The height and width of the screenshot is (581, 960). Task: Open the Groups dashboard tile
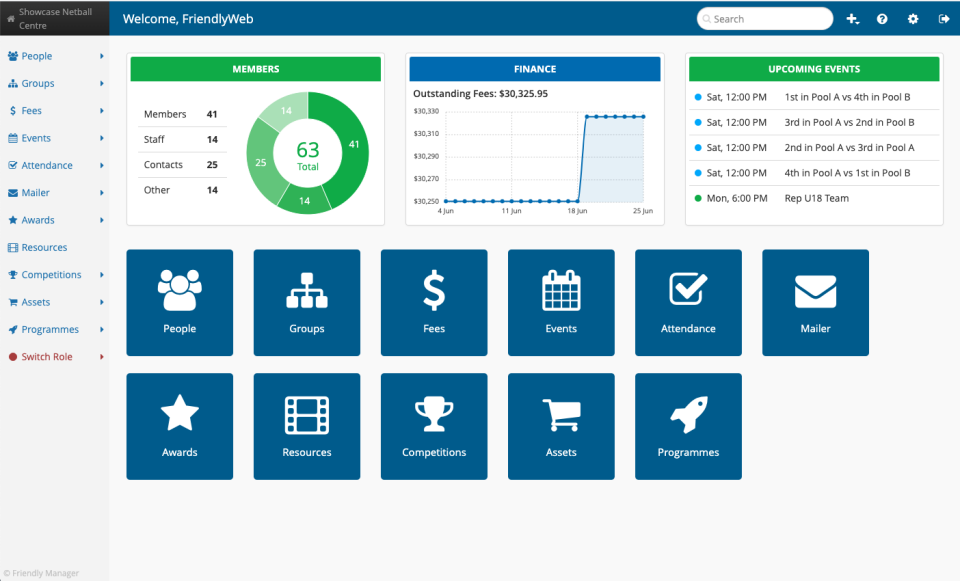click(x=306, y=303)
